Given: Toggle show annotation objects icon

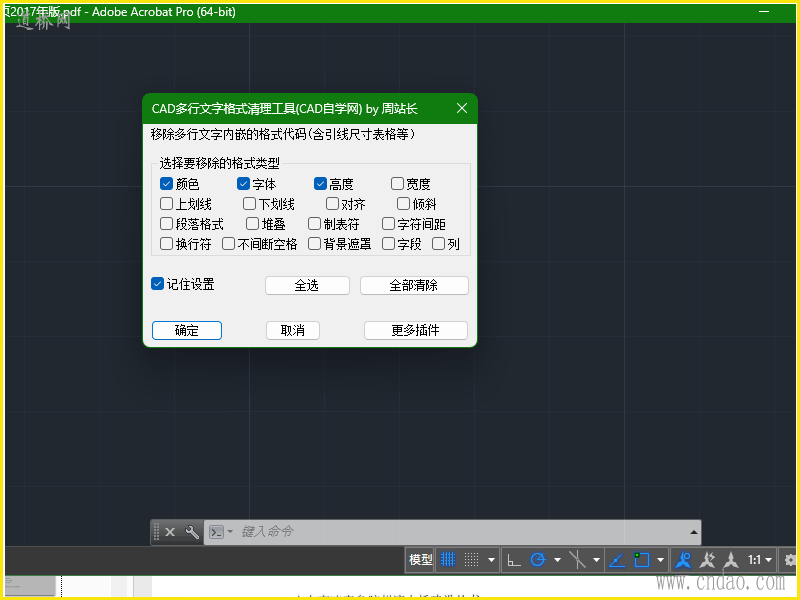Looking at the screenshot, I should coord(683,560).
